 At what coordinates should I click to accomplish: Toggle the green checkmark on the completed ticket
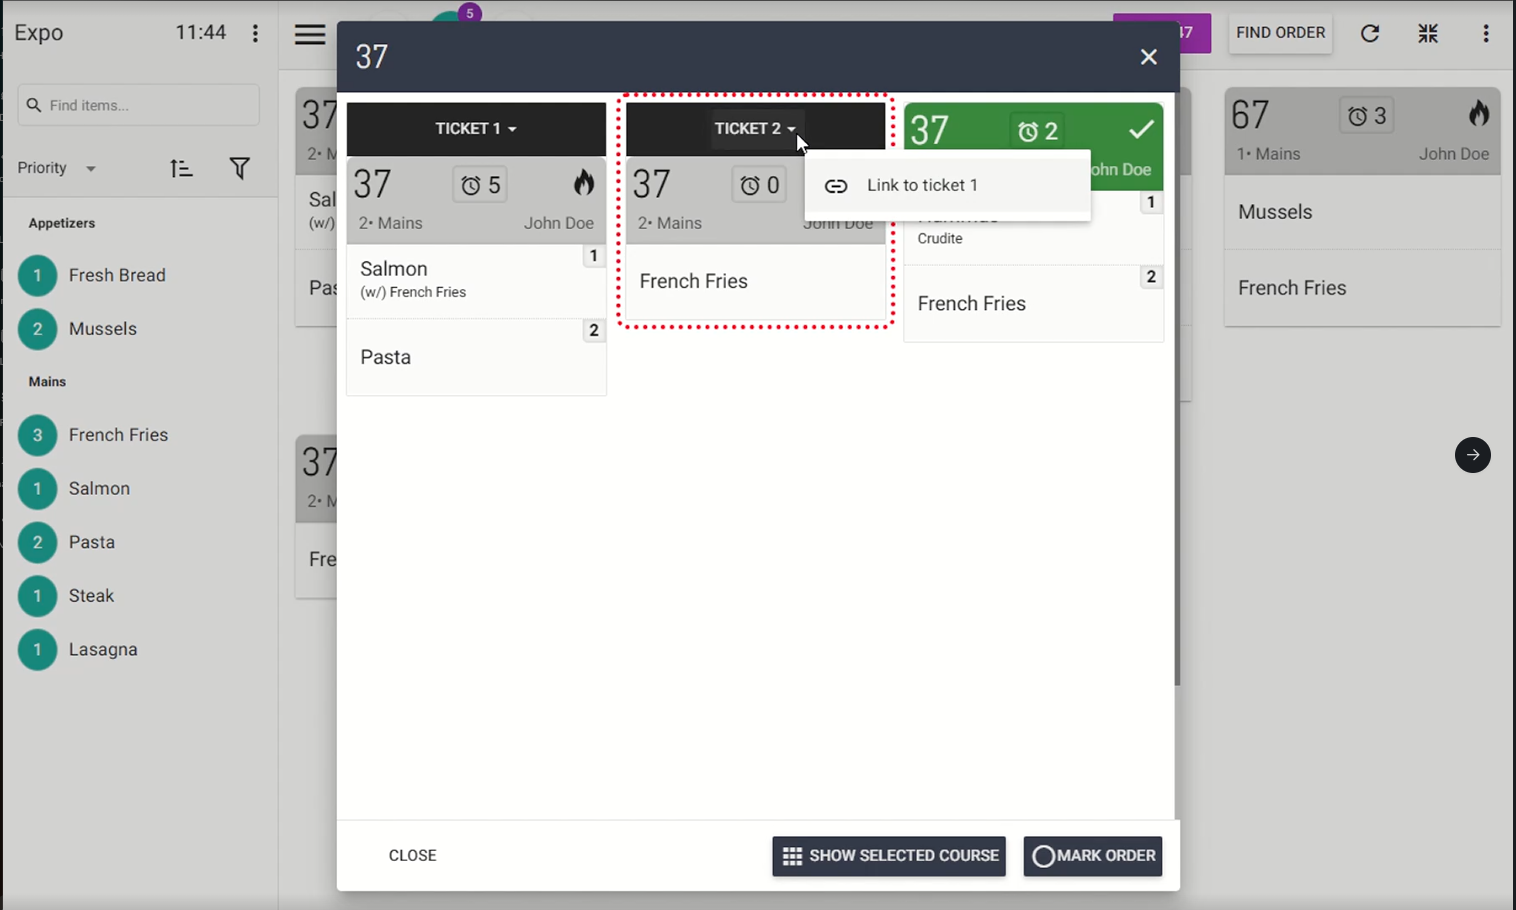(1141, 129)
